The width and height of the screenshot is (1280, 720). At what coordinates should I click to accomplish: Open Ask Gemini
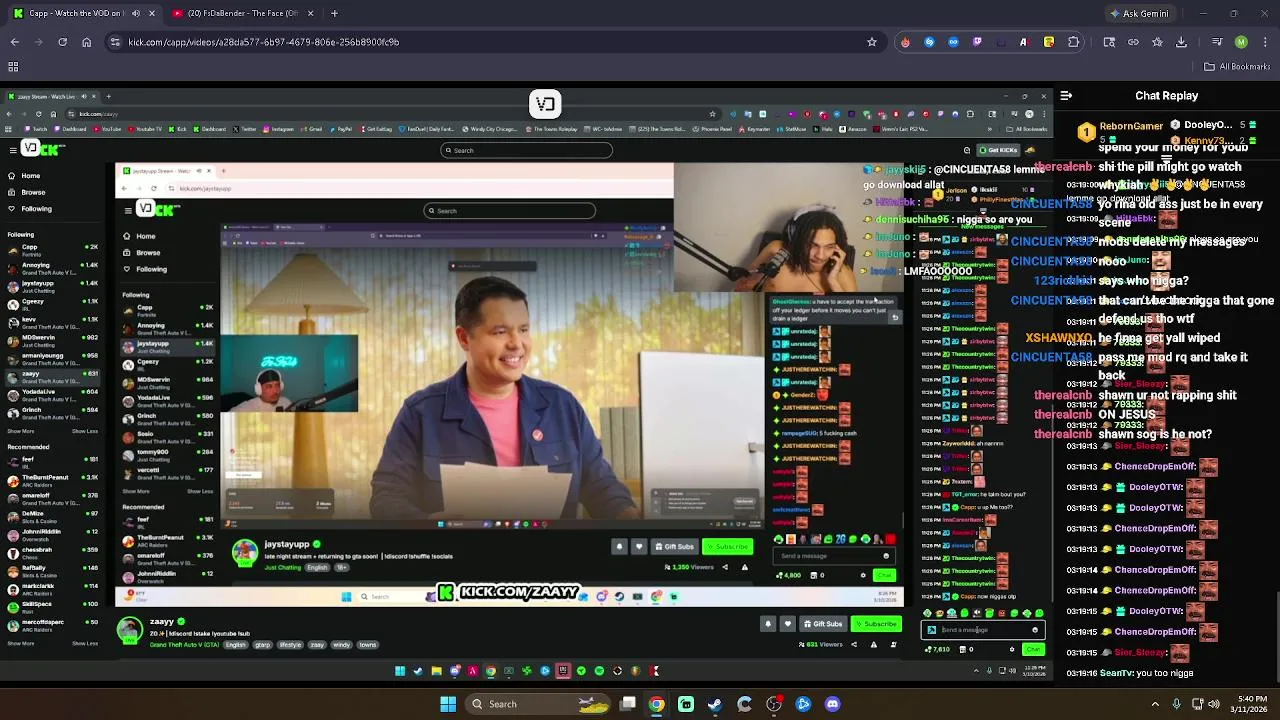[1139, 14]
